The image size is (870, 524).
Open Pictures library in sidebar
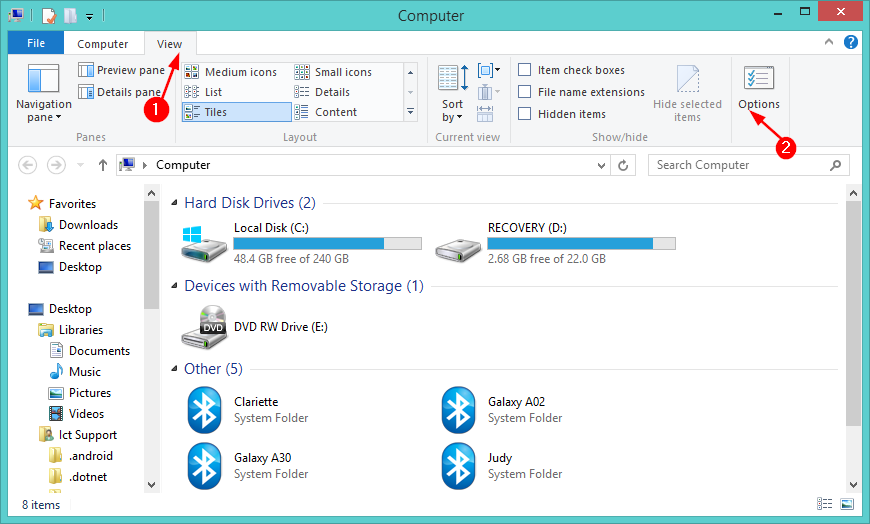(x=80, y=392)
